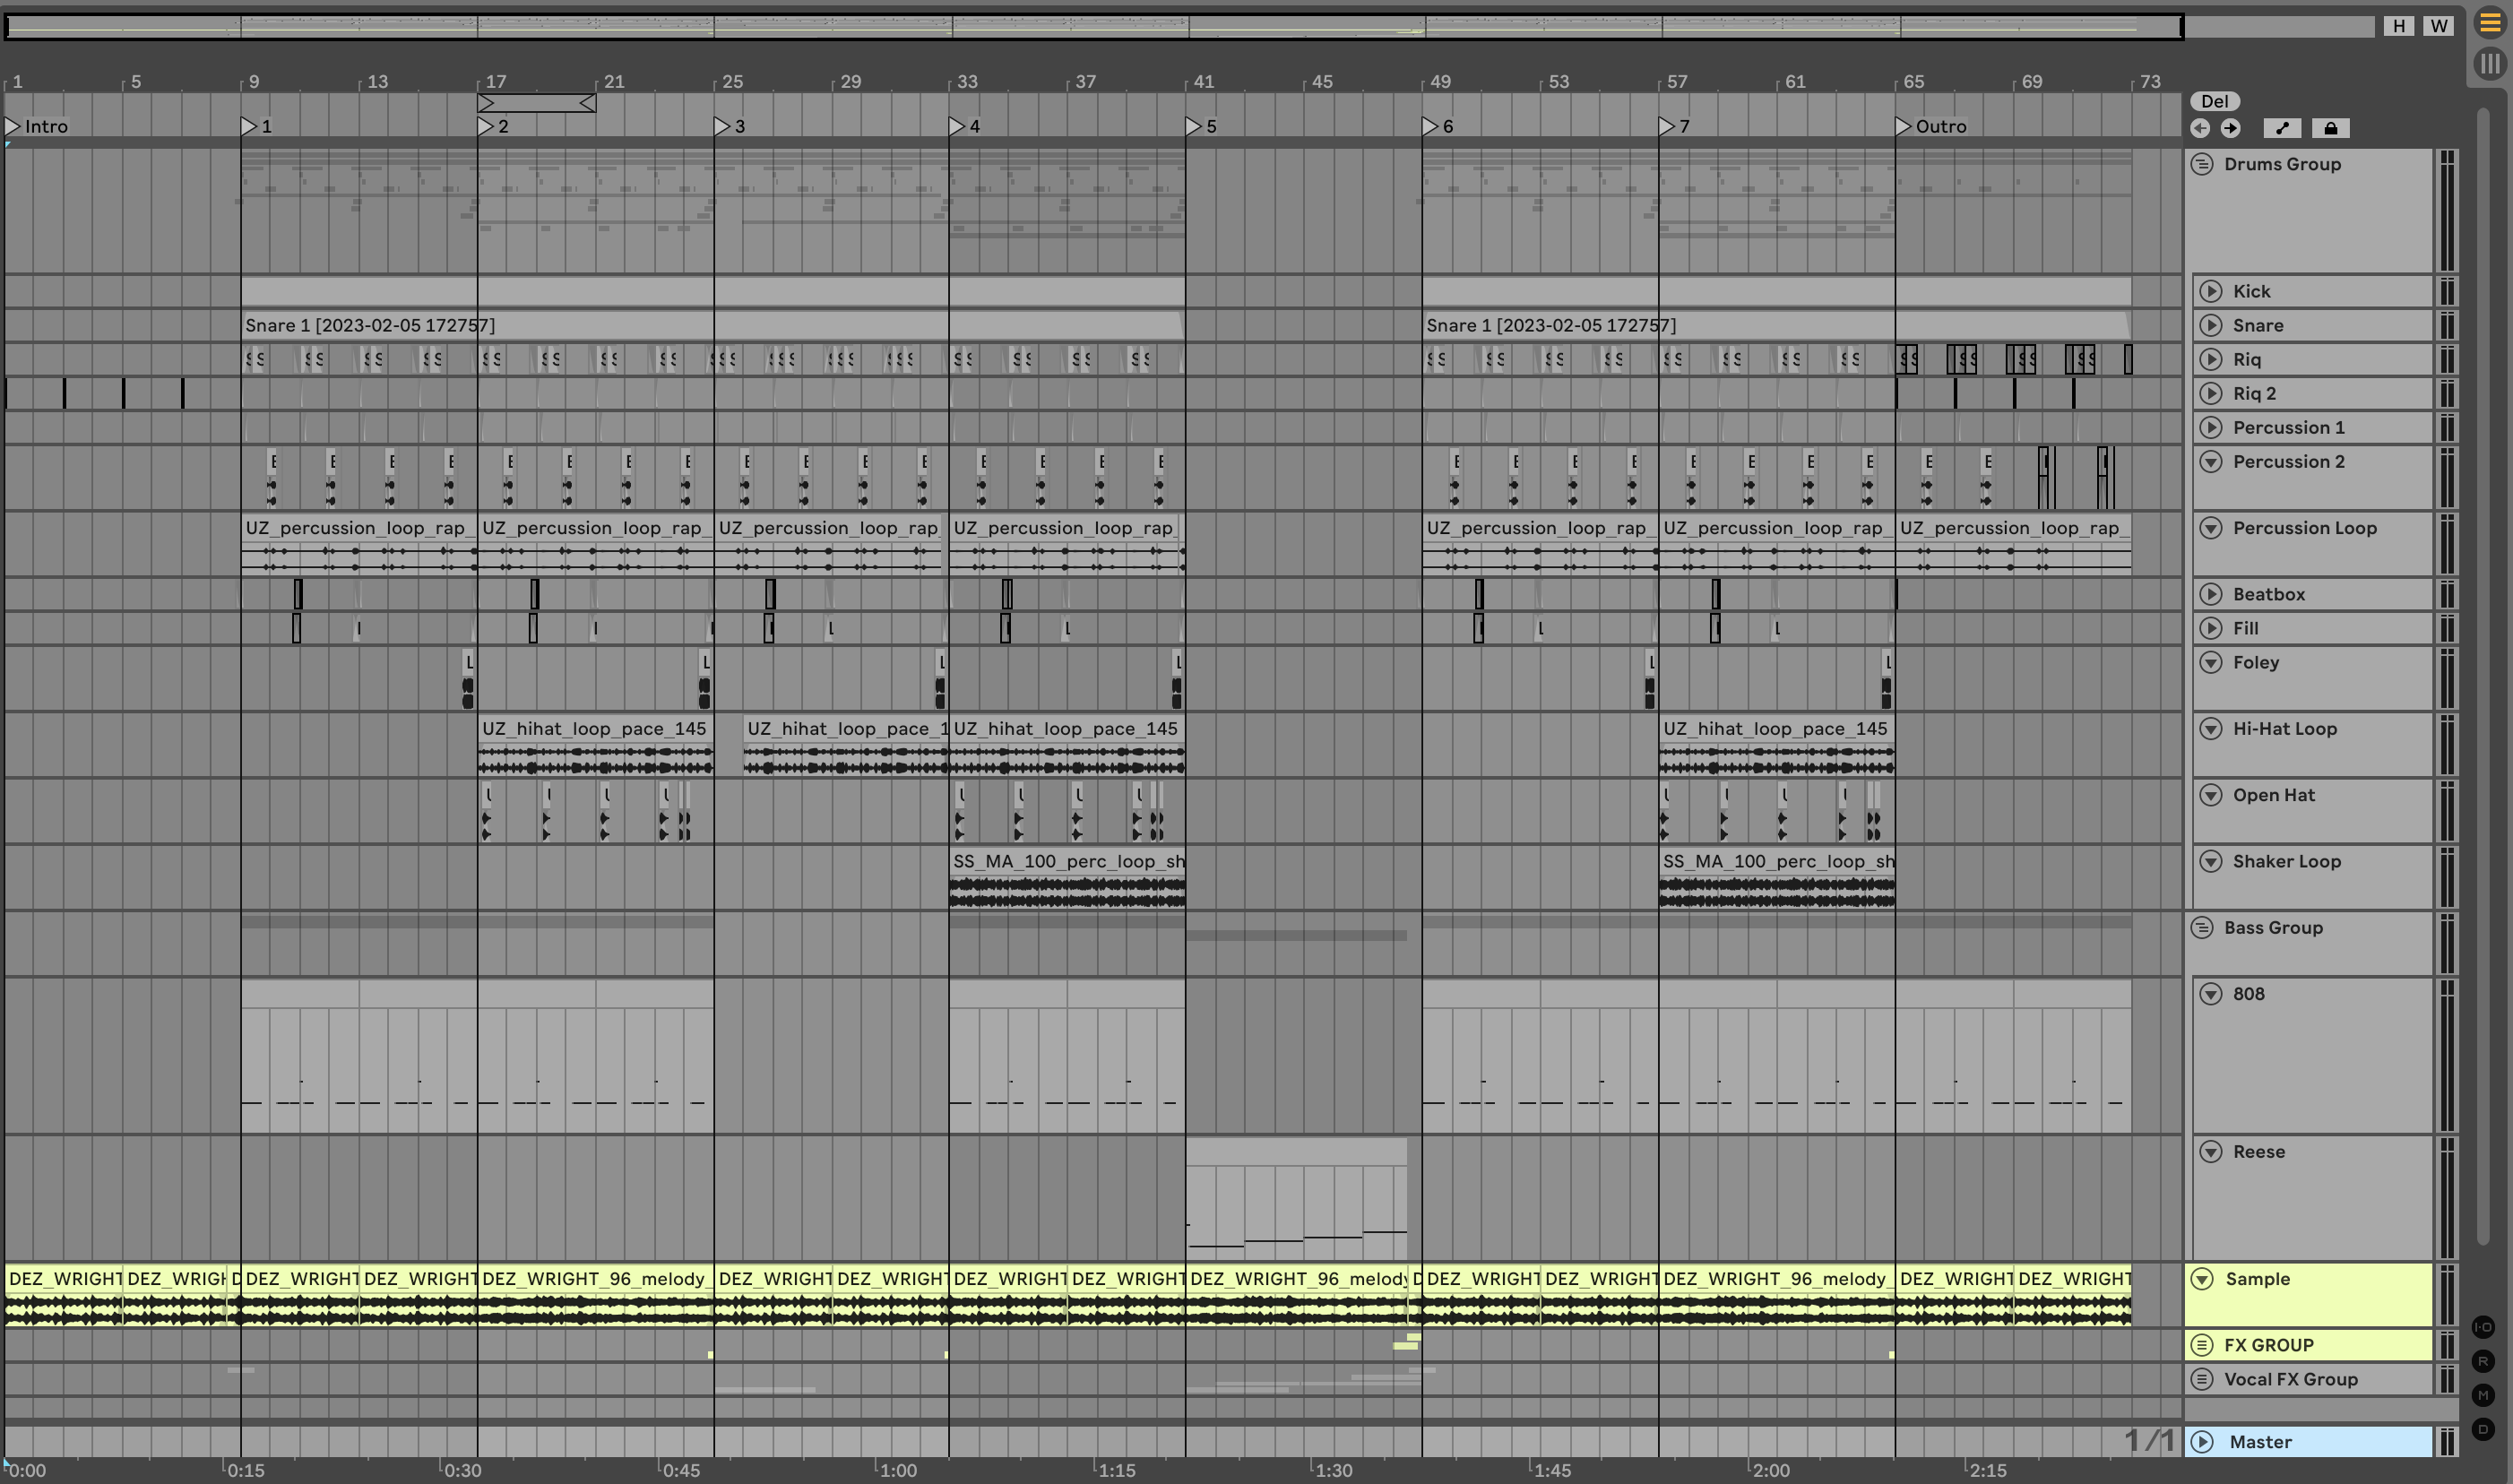
Task: Click the H optimize height button
Action: point(2399,26)
